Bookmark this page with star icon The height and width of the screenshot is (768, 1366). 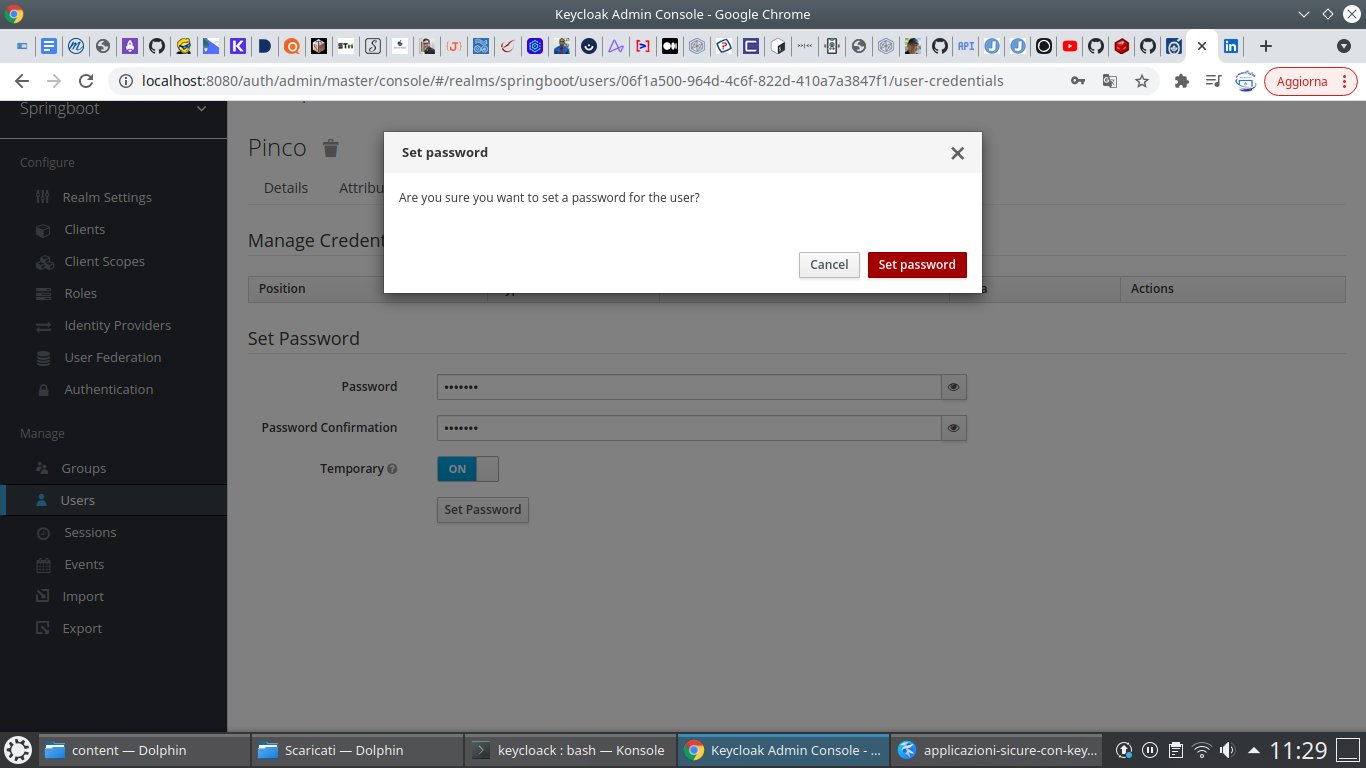coord(1142,81)
